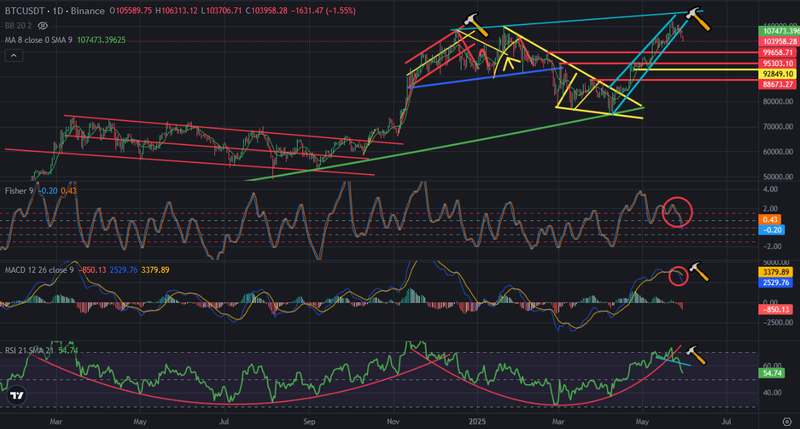This screenshot has height=429, width=800.
Task: Select the red circle drawing on the MACD pane
Action: coord(679,276)
